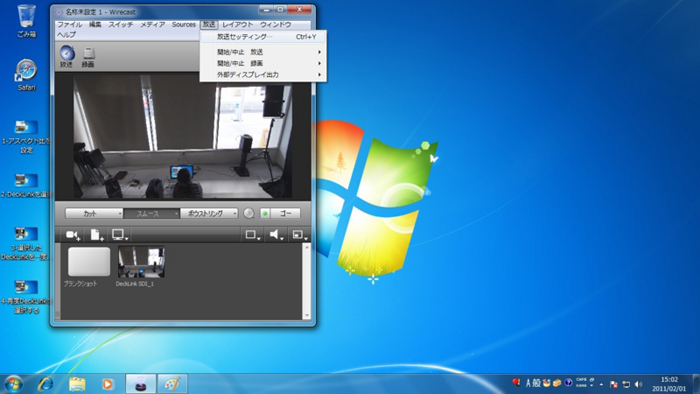Open the ヘルプ menu
This screenshot has height=394, width=700.
click(67, 34)
